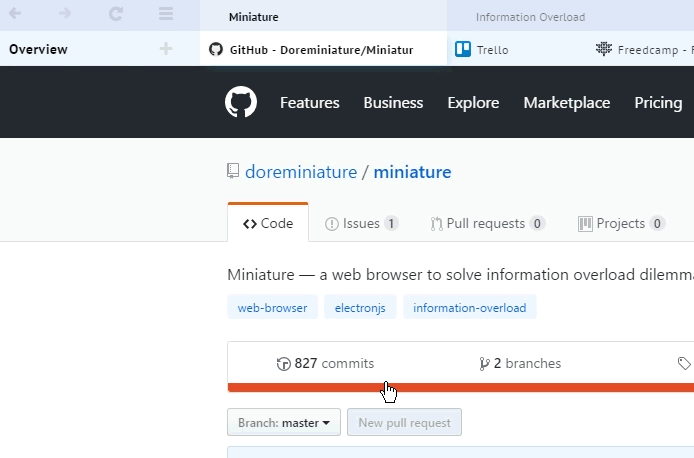Open the Pull requests tab
Screen dimensions: 694x458
pyautogui.click(x=487, y=224)
